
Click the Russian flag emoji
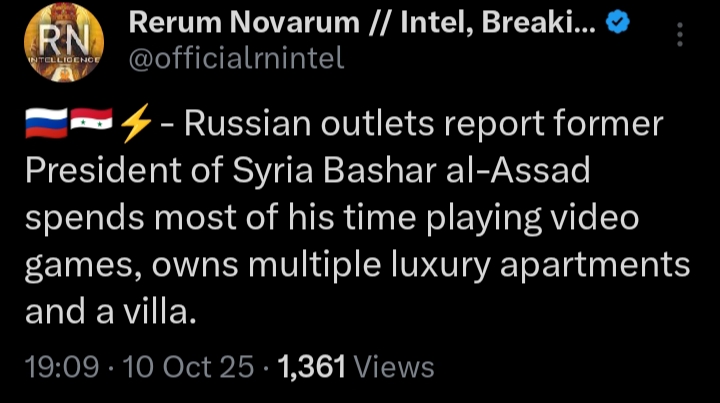pos(46,124)
